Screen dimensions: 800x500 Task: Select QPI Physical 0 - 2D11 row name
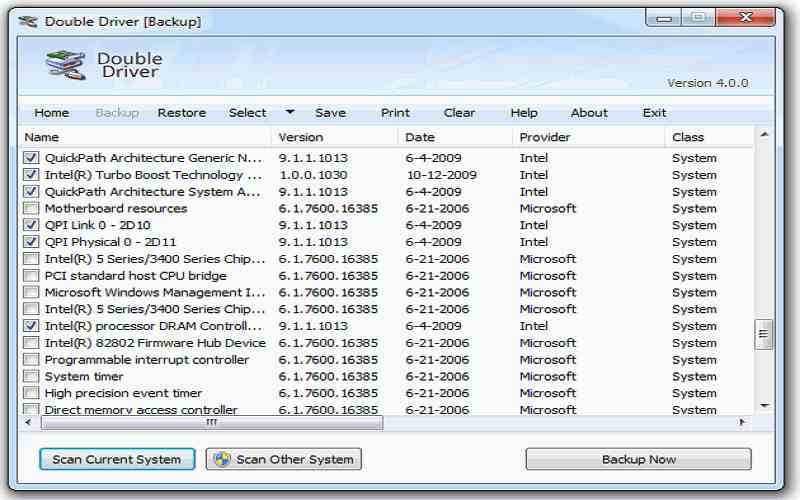[x=110, y=242]
